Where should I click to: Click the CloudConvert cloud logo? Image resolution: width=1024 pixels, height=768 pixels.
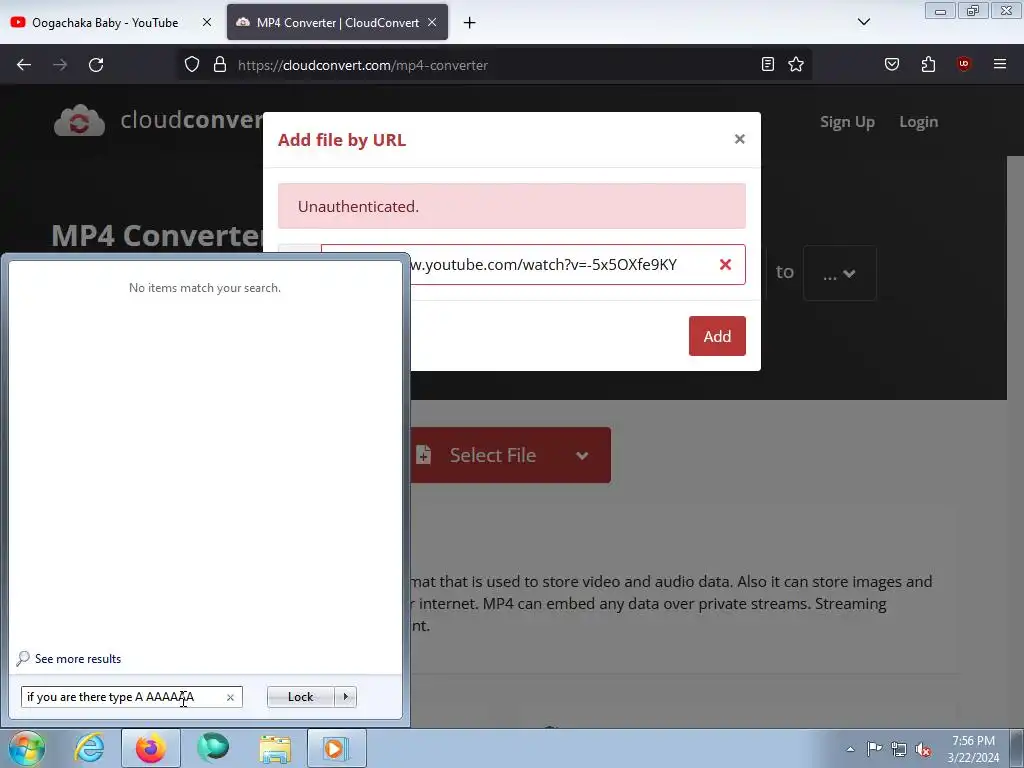(x=79, y=121)
